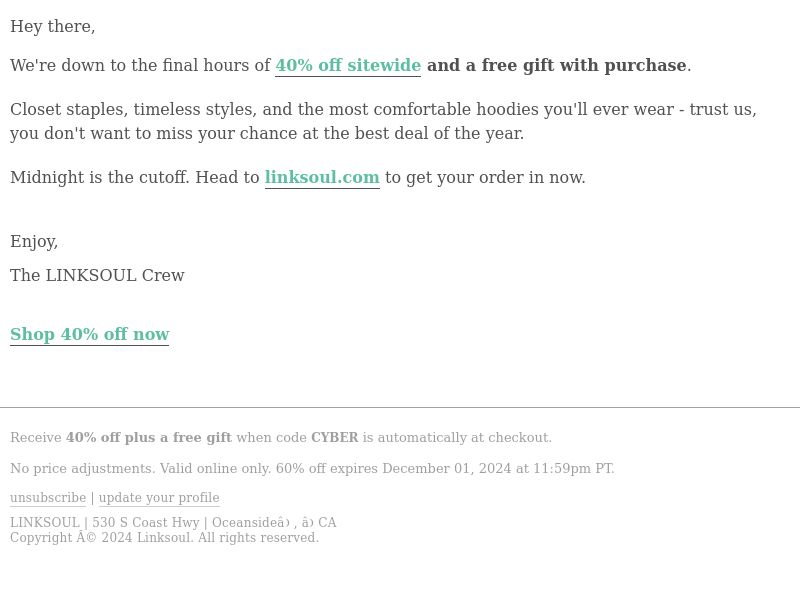
Task: Click the horizontal divider above the footer
Action: 400,408
